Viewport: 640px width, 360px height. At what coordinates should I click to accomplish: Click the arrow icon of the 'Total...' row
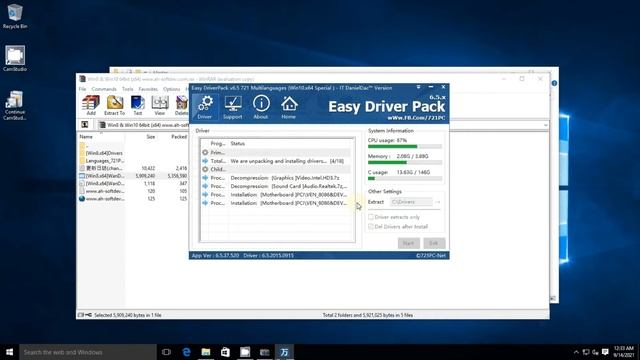point(205,161)
